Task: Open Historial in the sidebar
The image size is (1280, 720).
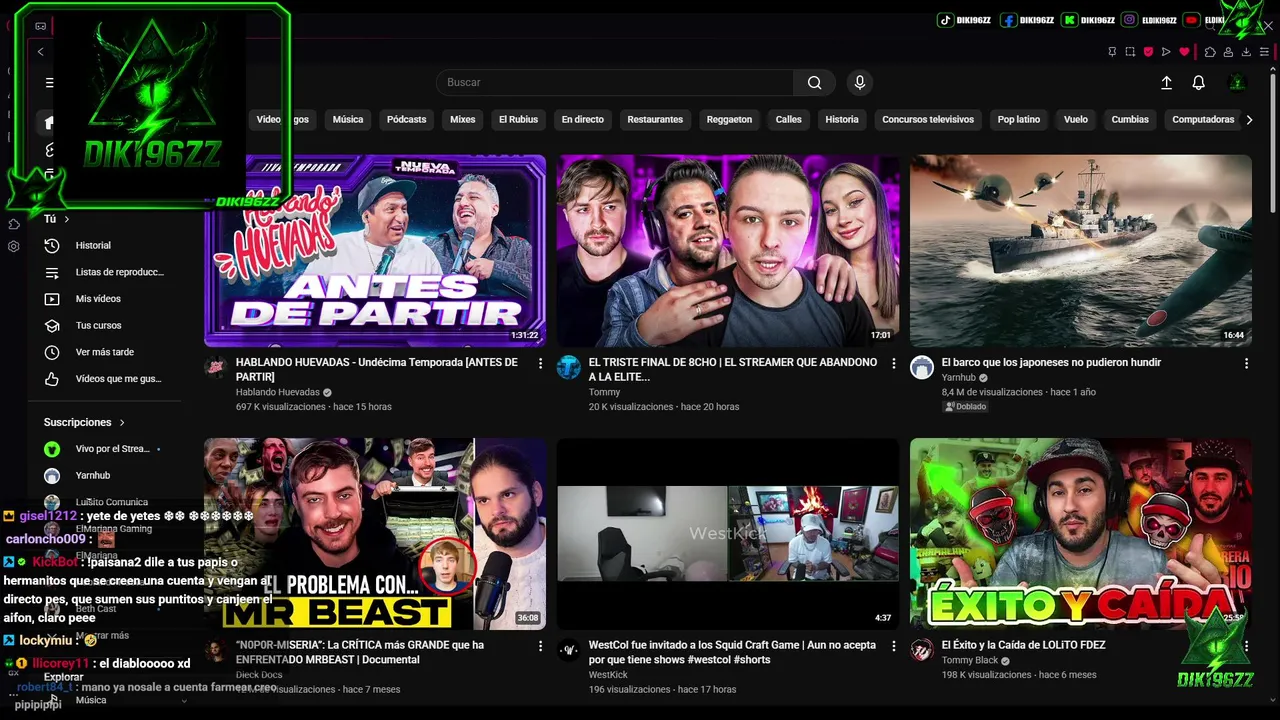Action: click(93, 245)
